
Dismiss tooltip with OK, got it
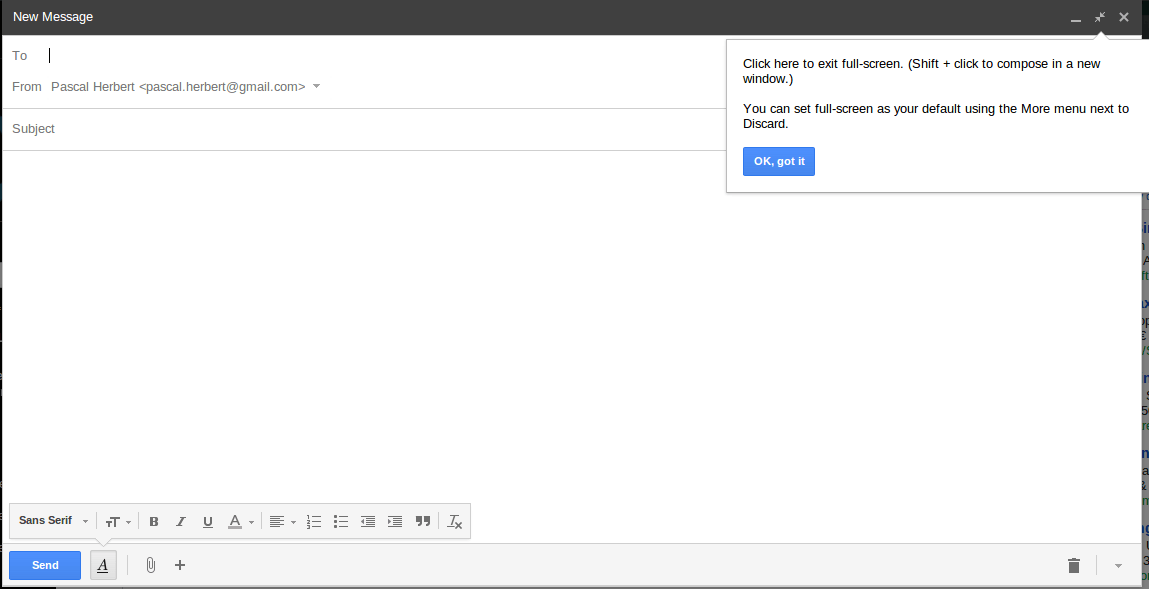[778, 161]
